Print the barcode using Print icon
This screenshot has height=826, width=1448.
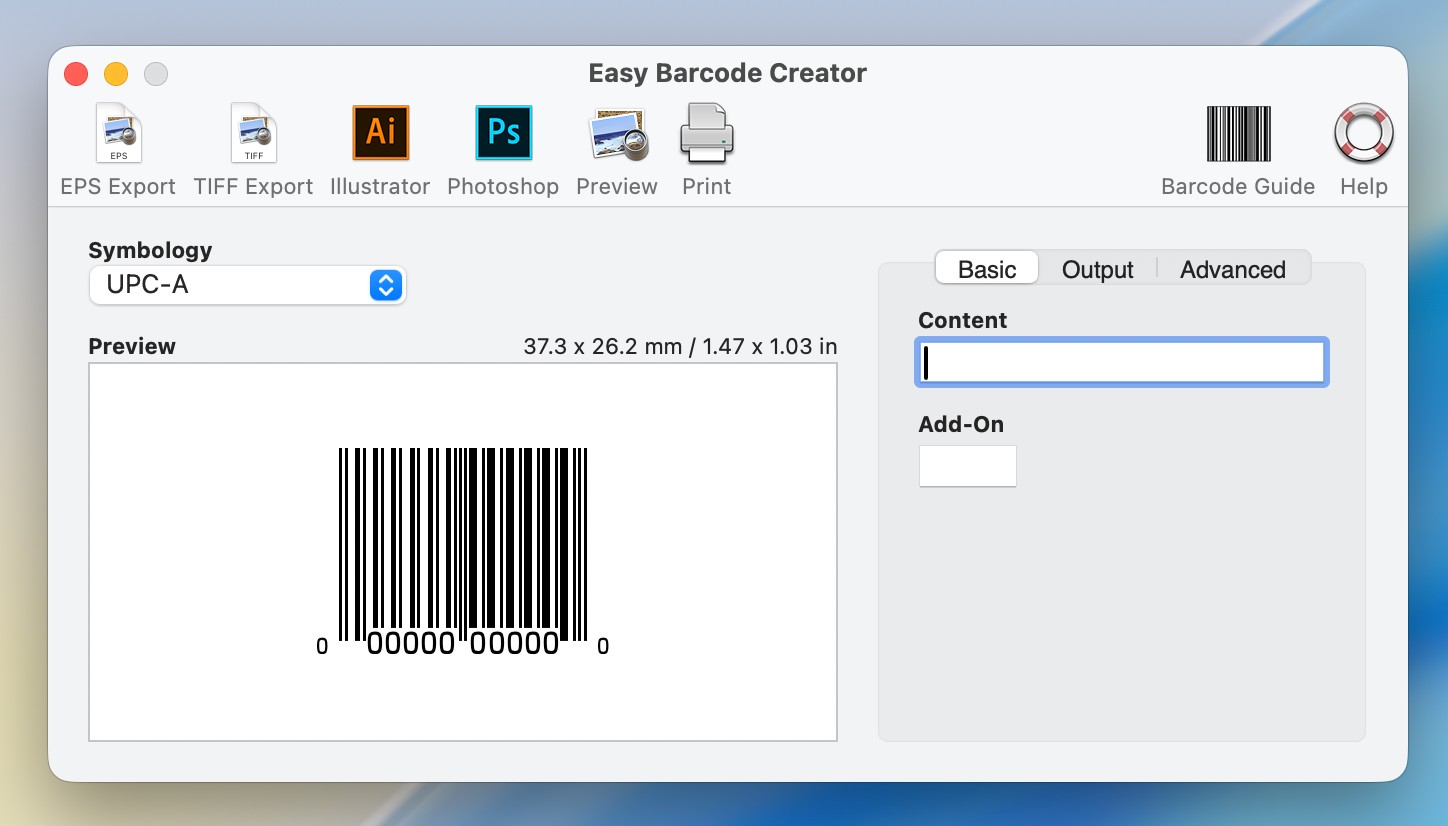706,134
